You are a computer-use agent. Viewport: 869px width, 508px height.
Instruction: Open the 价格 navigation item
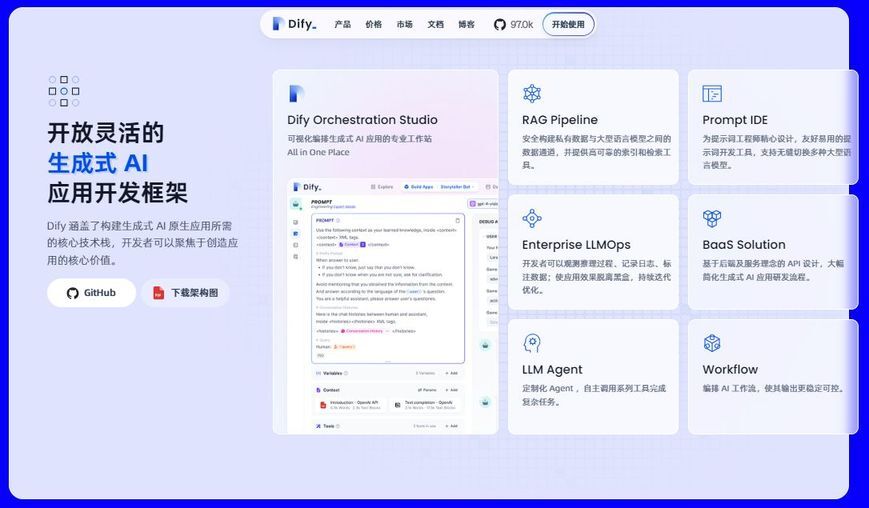click(x=374, y=24)
